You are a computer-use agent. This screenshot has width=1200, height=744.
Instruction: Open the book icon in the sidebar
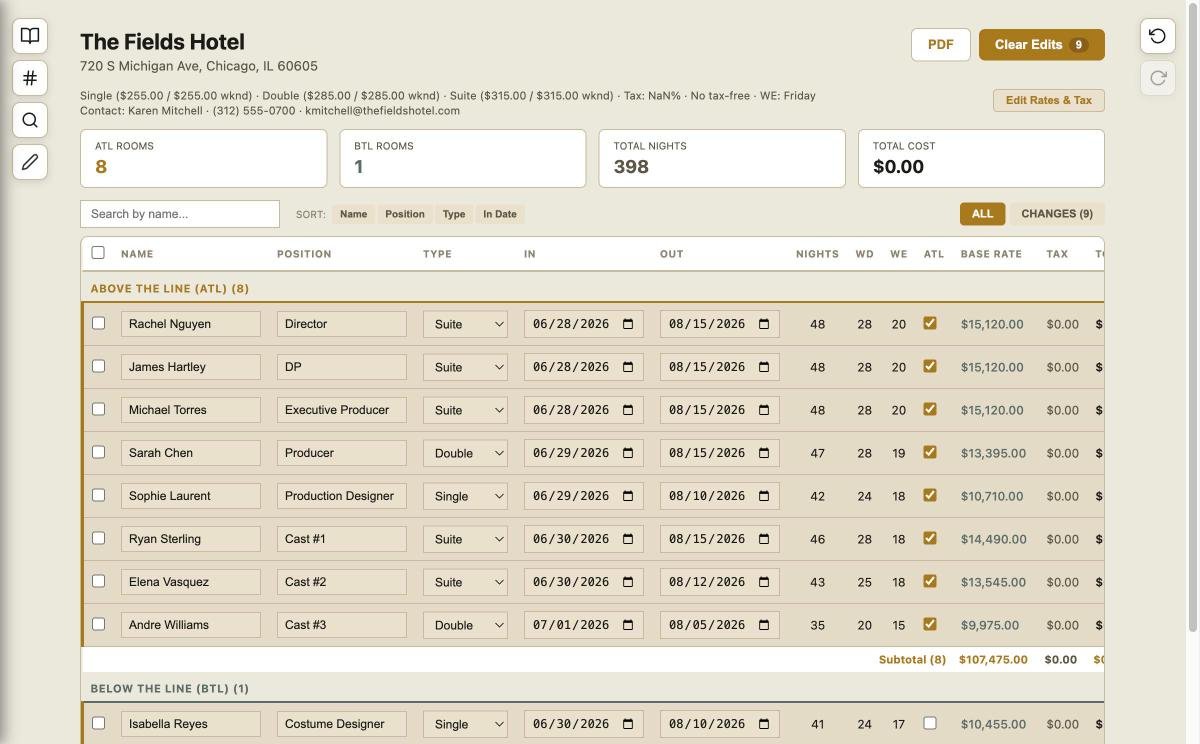point(30,36)
